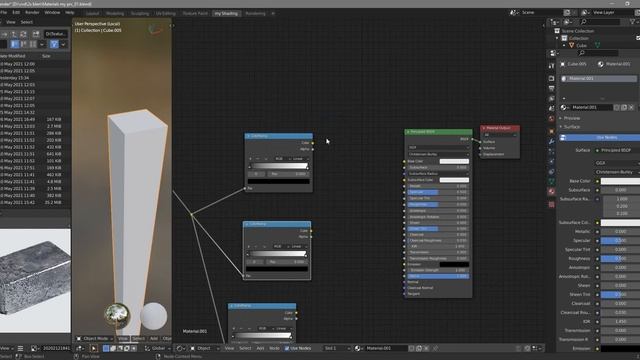Viewport: 640px width, 360px height.
Task: Open the Help menu in top bar
Action: click(x=69, y=13)
